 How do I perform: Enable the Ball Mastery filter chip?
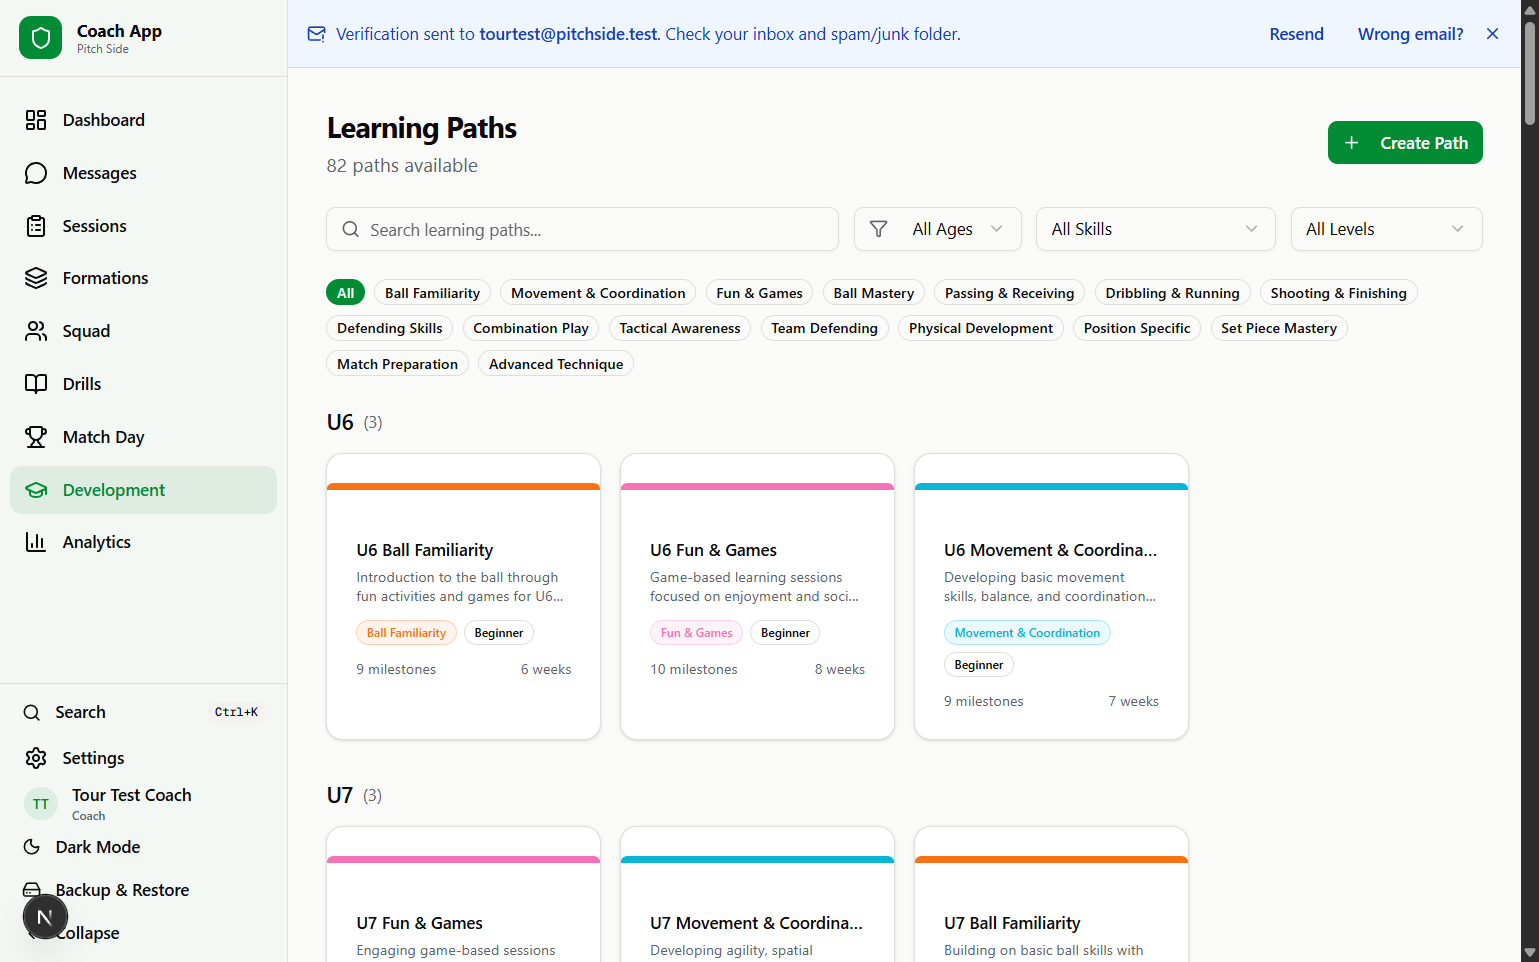coord(873,293)
